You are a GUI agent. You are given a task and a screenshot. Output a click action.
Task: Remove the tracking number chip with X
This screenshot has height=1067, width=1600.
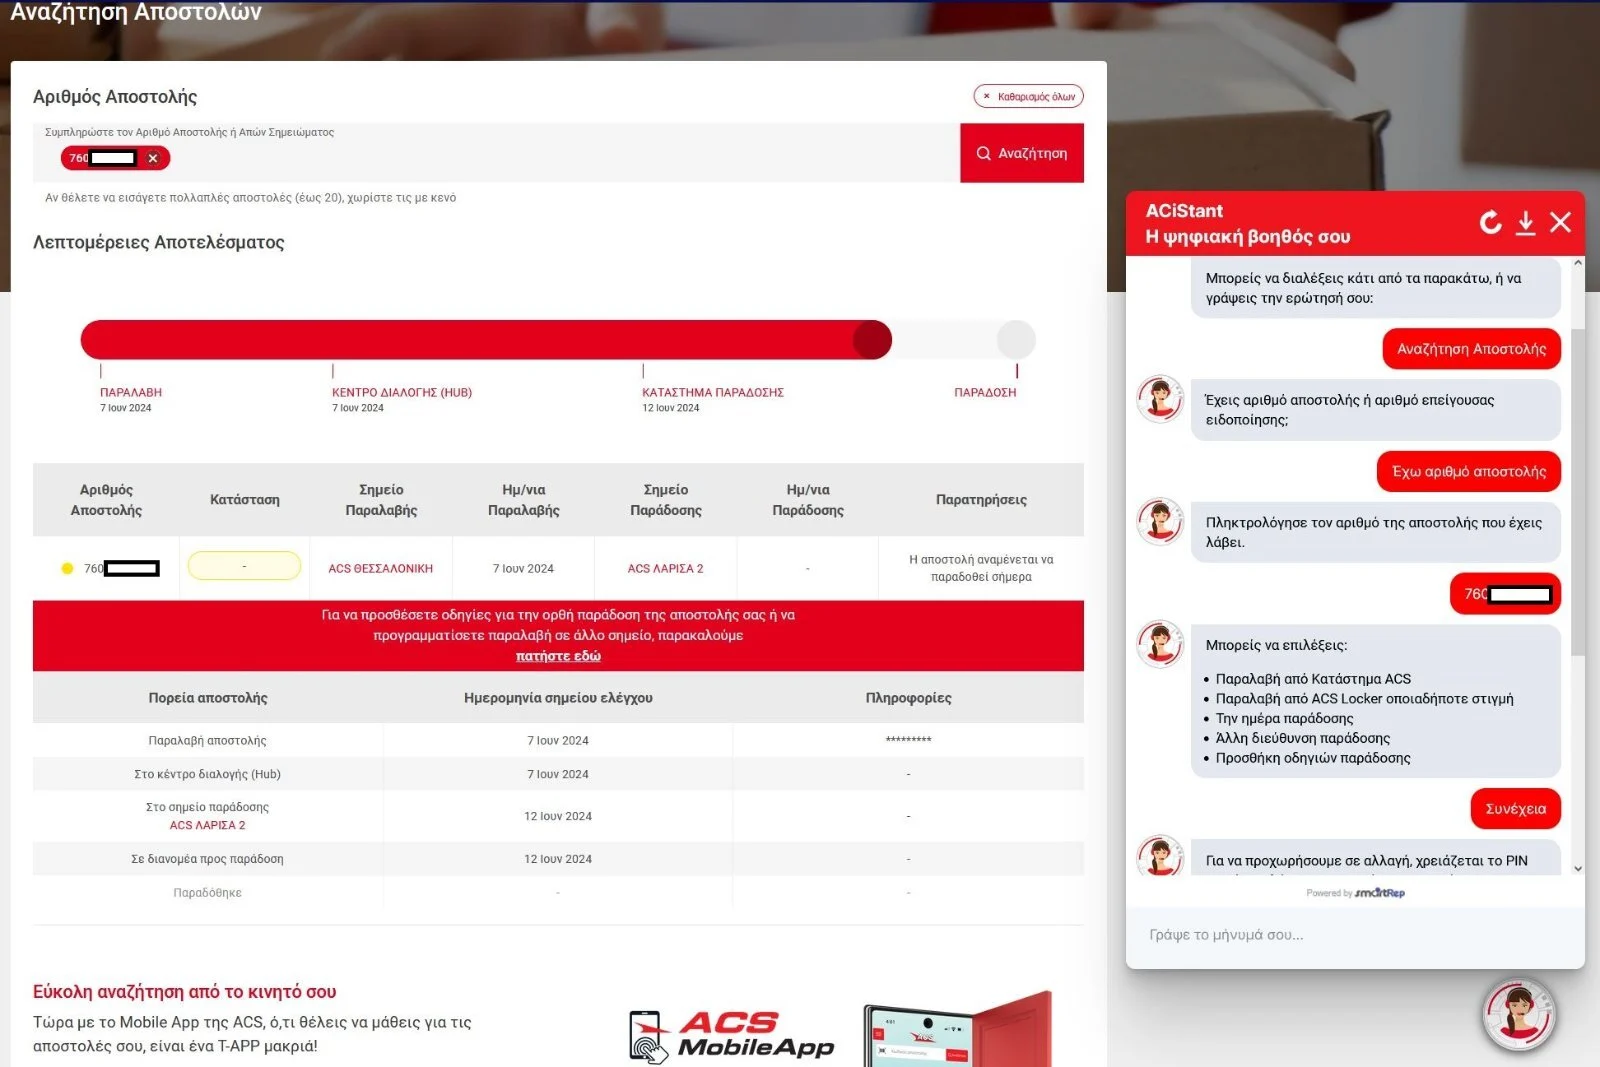(x=153, y=158)
